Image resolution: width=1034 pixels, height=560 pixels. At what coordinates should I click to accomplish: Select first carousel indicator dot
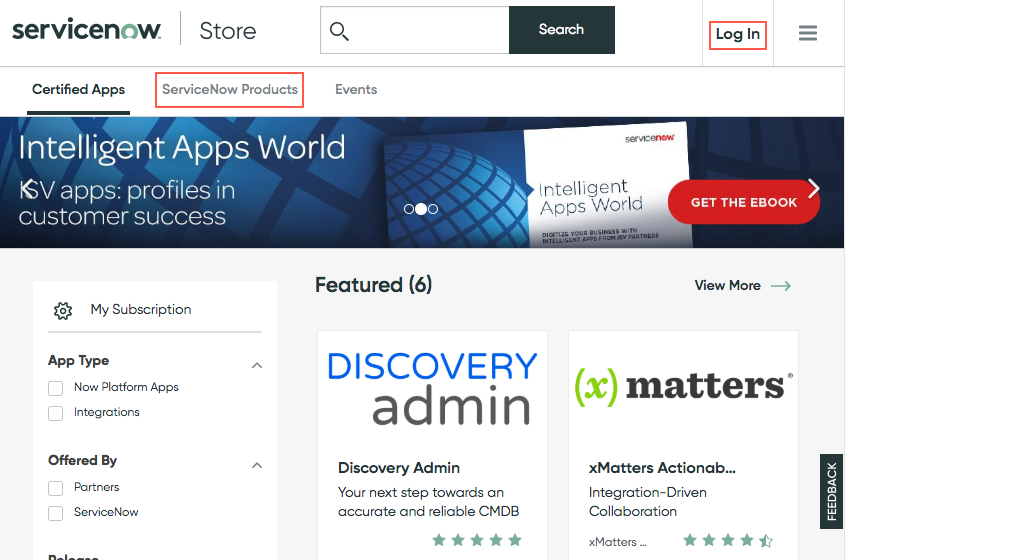(409, 209)
